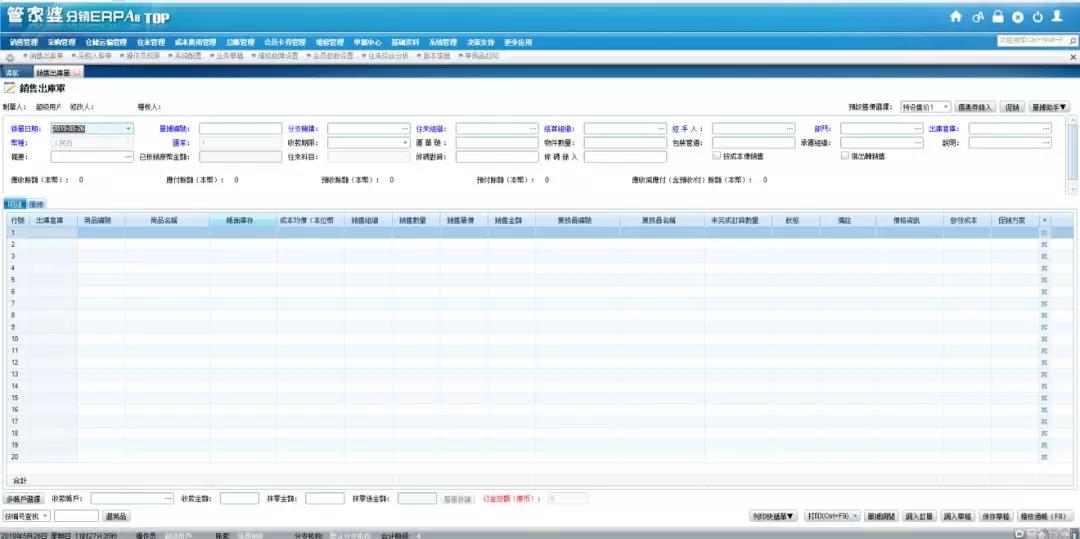The image size is (1080, 539).
Task: Click the edit icon beside 銷售出庫單 title
Action: pyautogui.click(x=10, y=89)
